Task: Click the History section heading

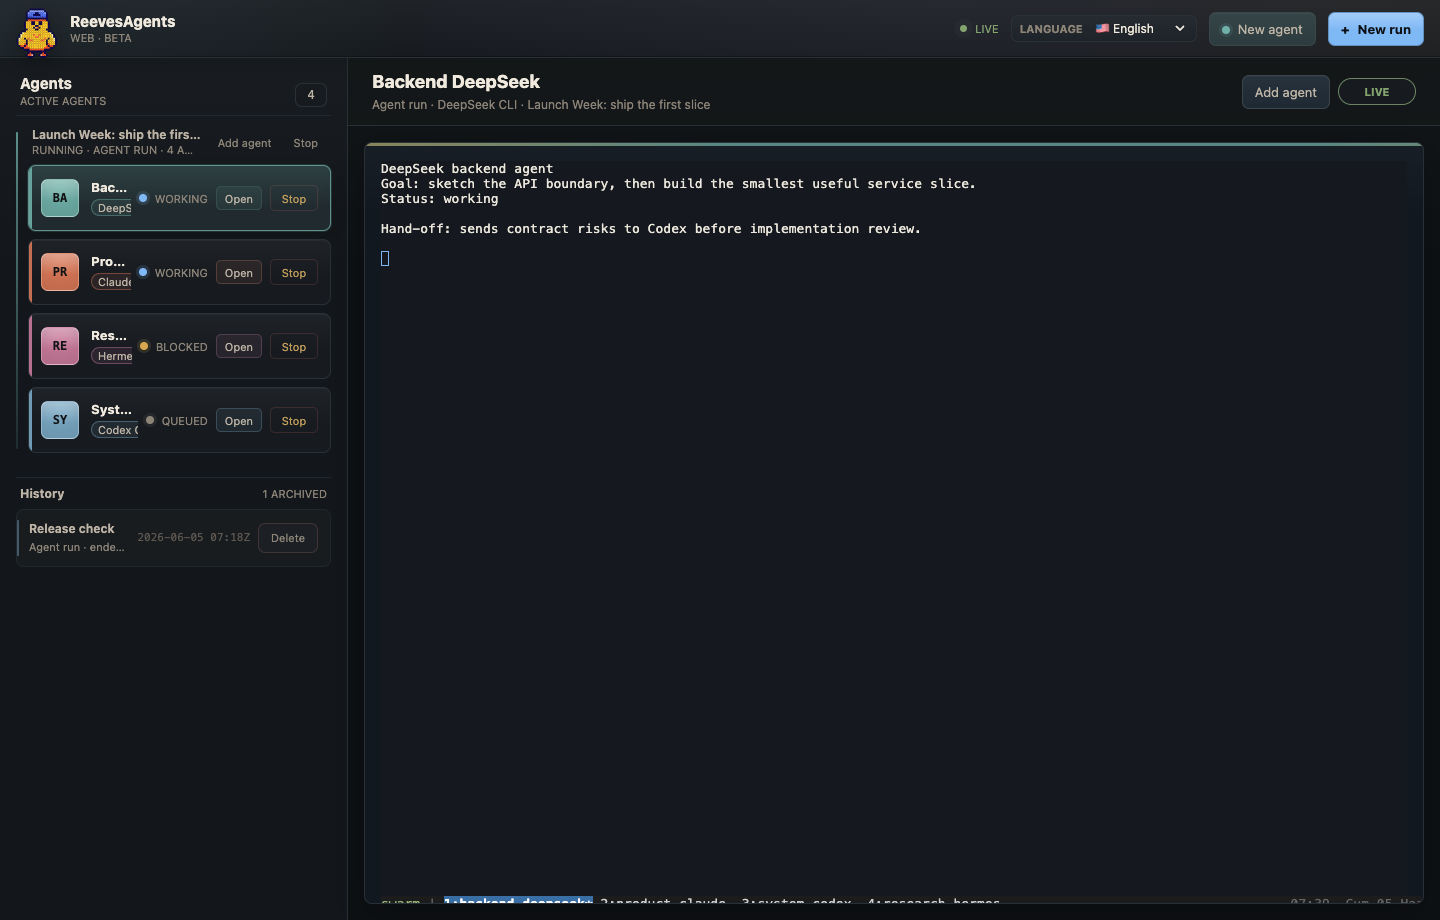Action: tap(42, 493)
